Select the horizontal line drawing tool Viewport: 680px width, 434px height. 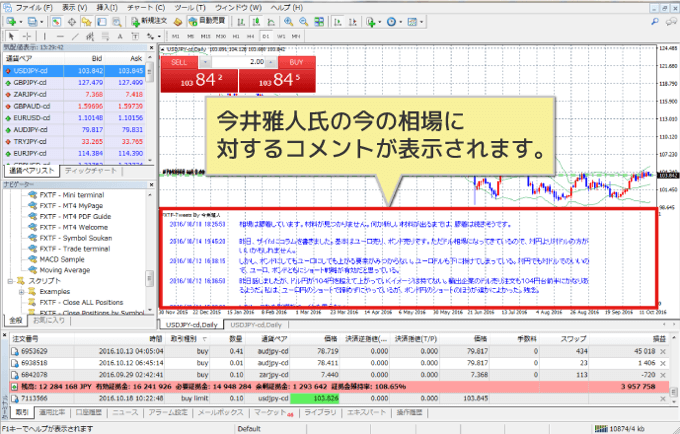(60, 36)
